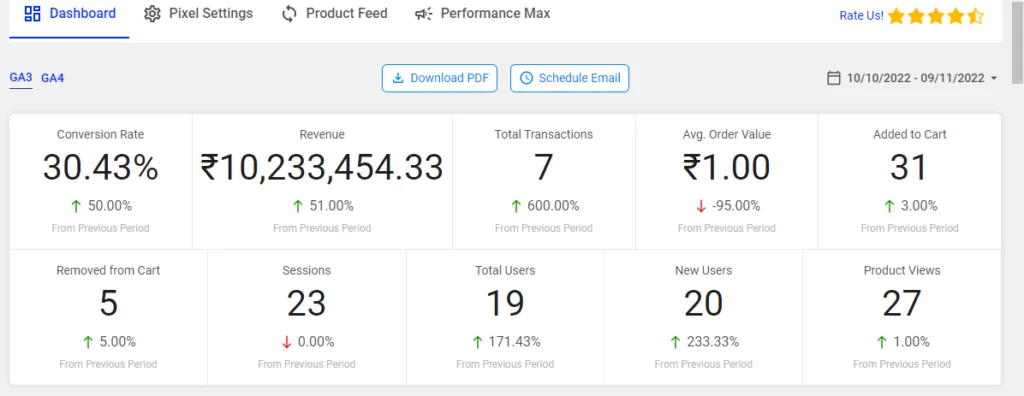The image size is (1024, 396).
Task: Click the green arrow beside 1.00%
Action: [881, 342]
